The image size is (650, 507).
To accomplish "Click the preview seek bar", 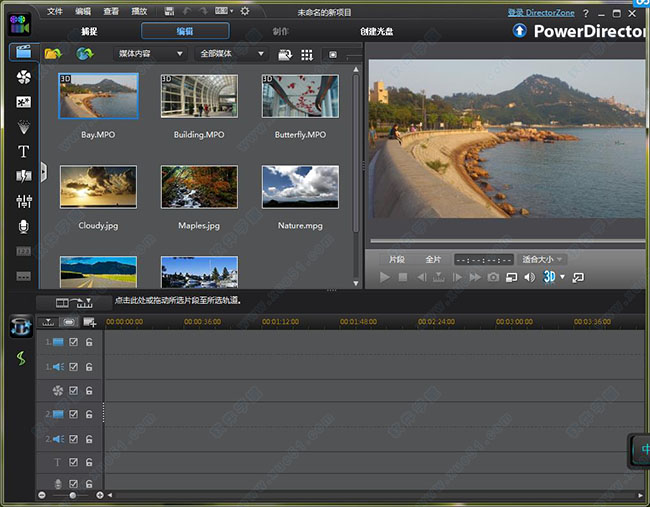I will [507, 241].
